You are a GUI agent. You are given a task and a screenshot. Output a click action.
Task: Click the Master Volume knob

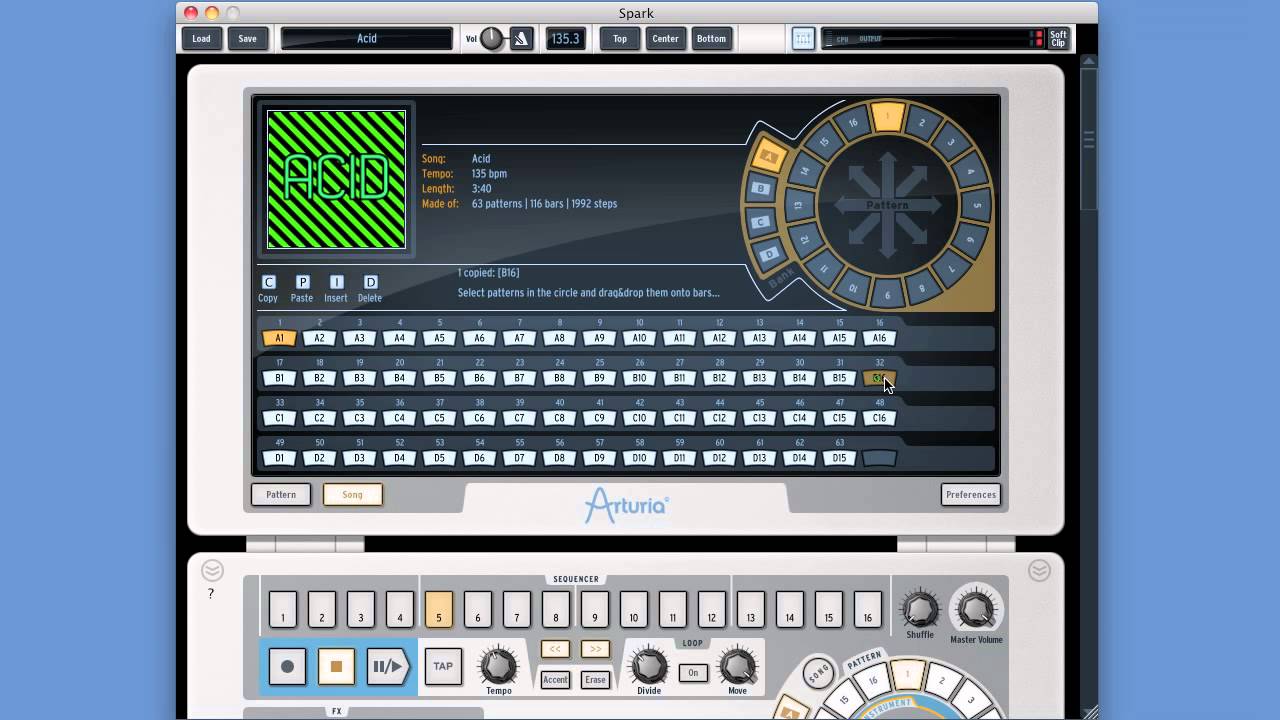coord(976,609)
